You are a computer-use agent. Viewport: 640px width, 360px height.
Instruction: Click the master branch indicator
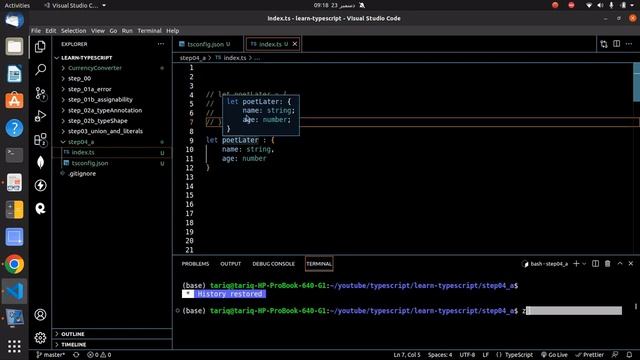[x=51, y=355]
